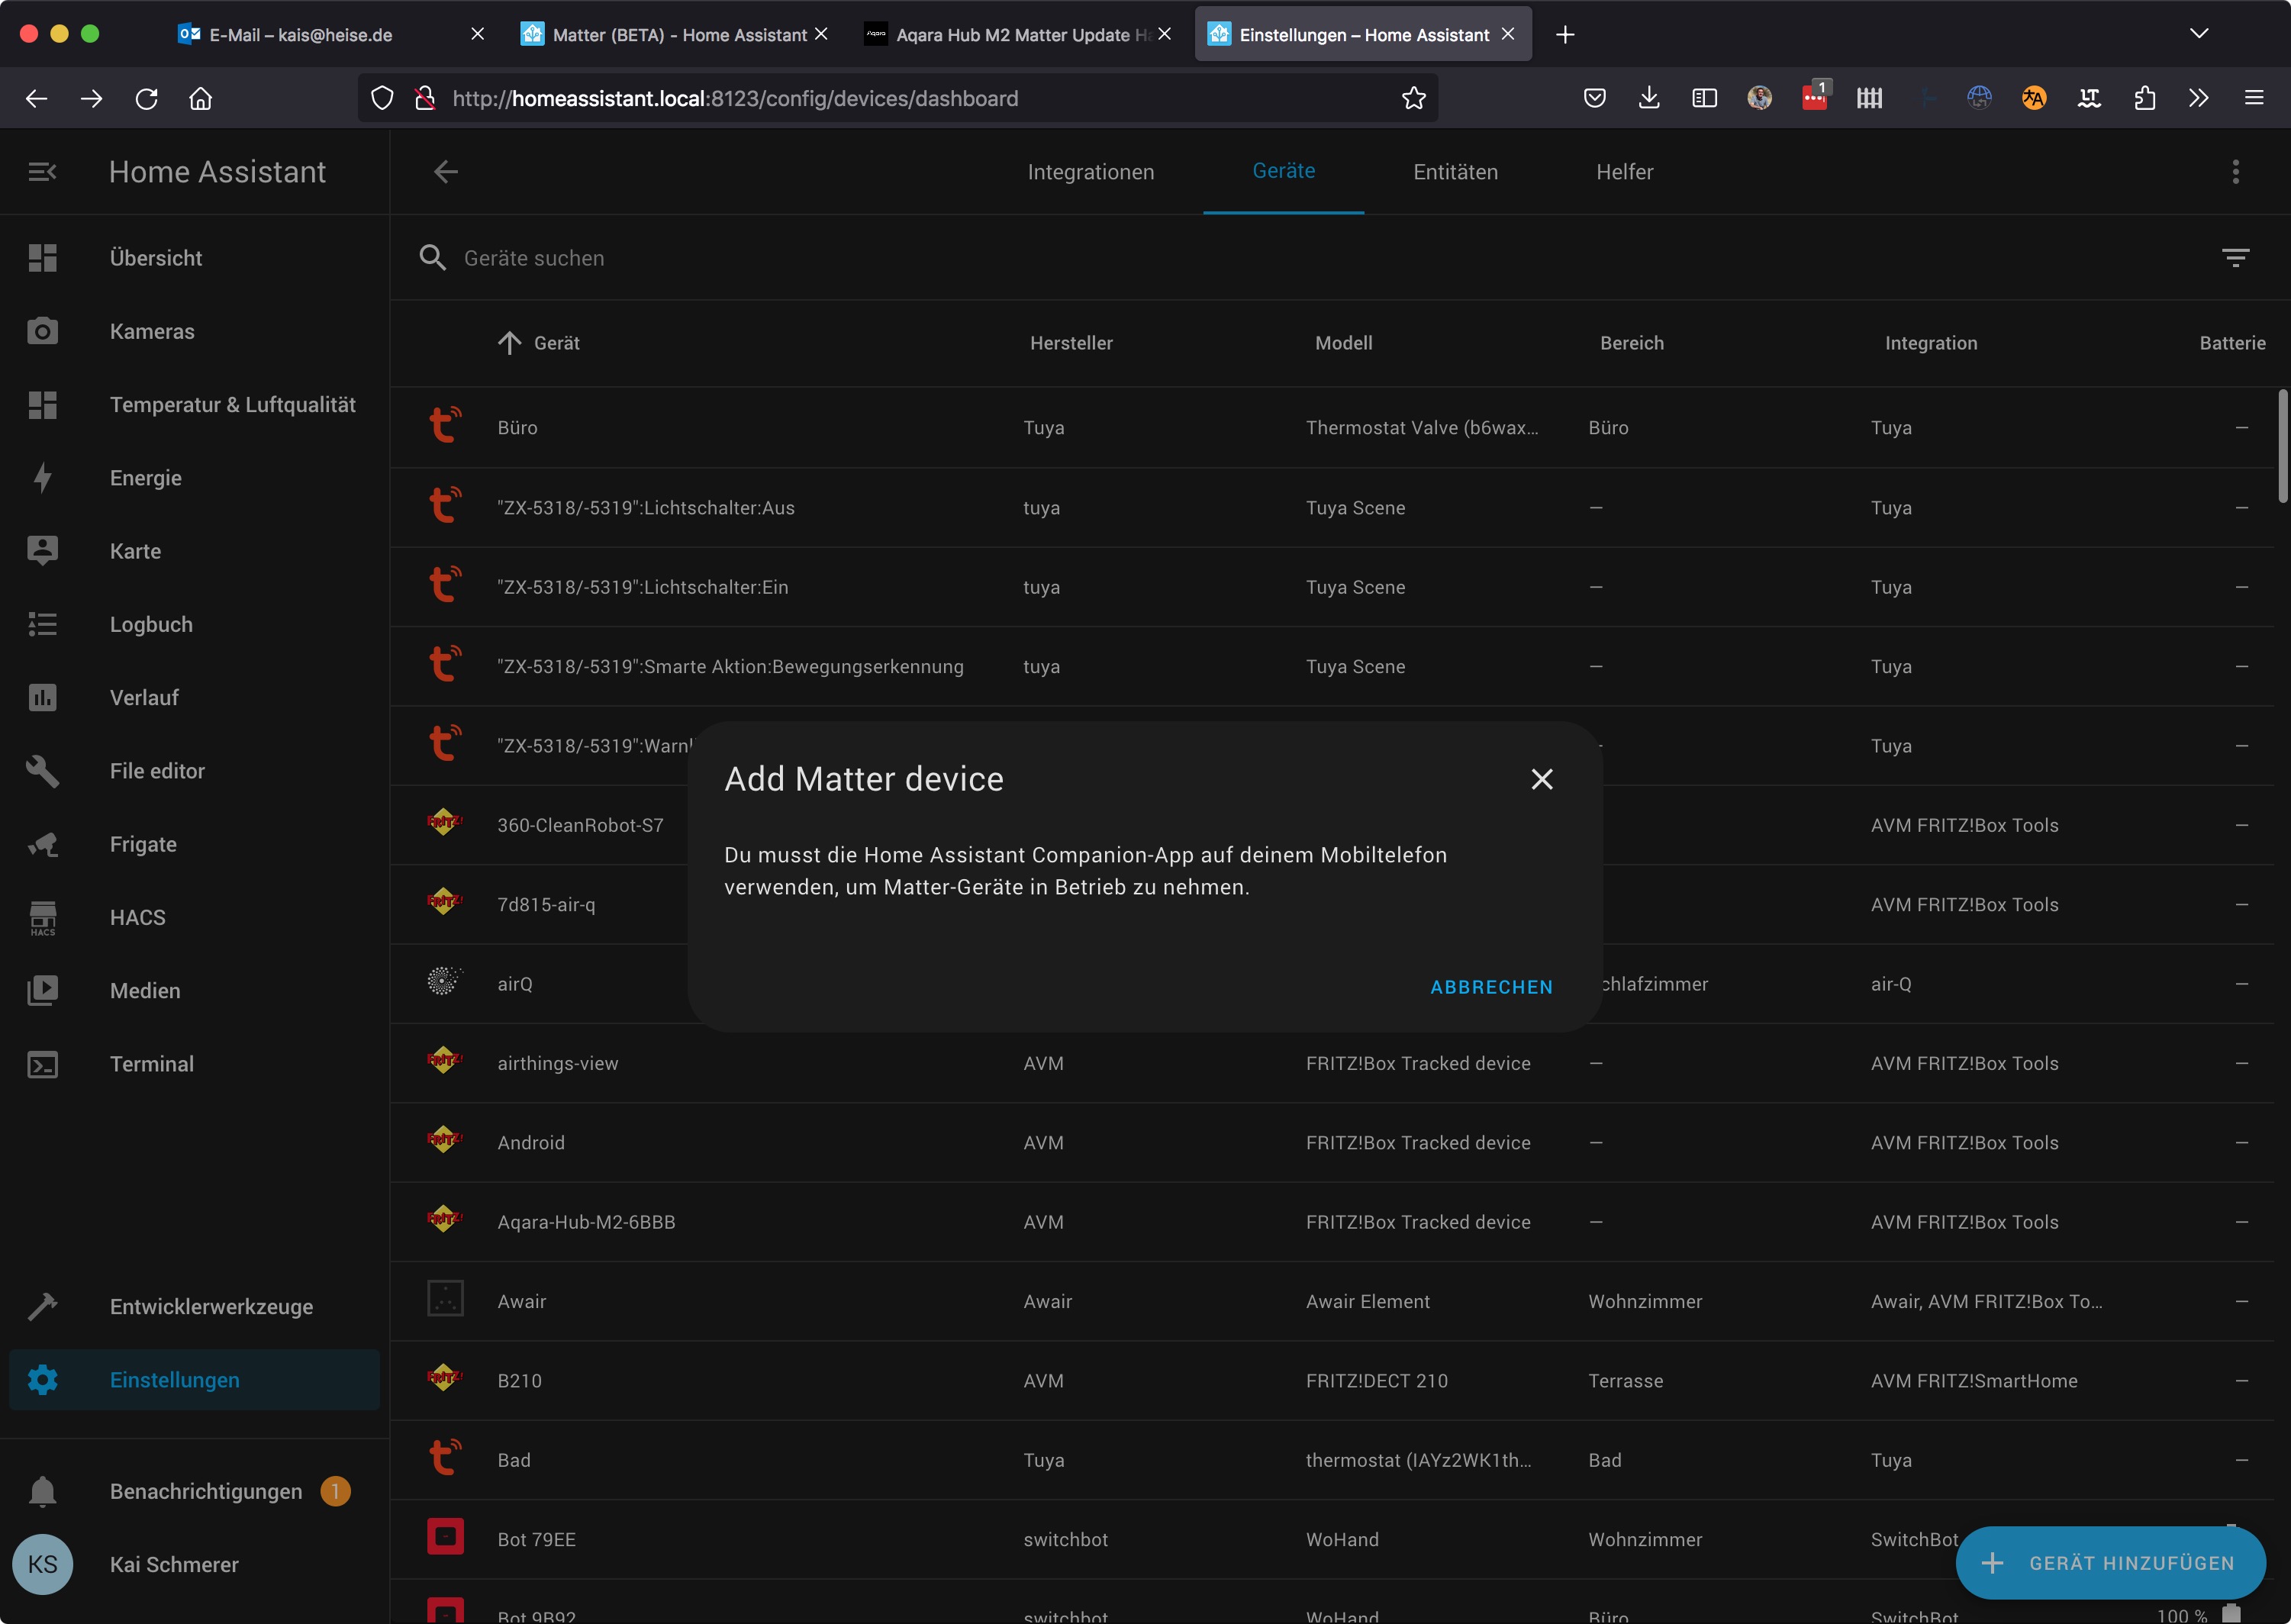Screen dimensions: 2291x1624
Task: Open the Energie sidebar item
Action: point(146,478)
